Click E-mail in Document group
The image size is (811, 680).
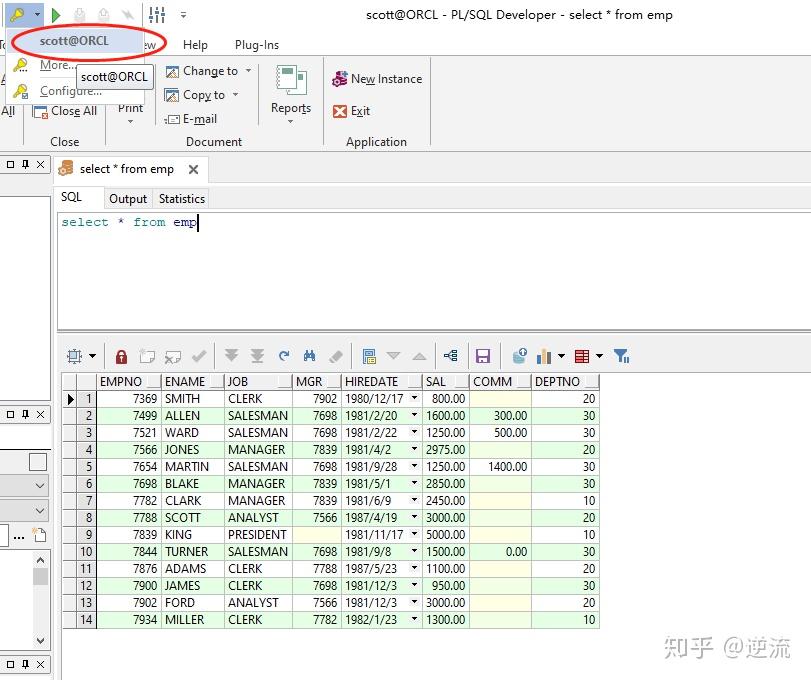(190, 119)
